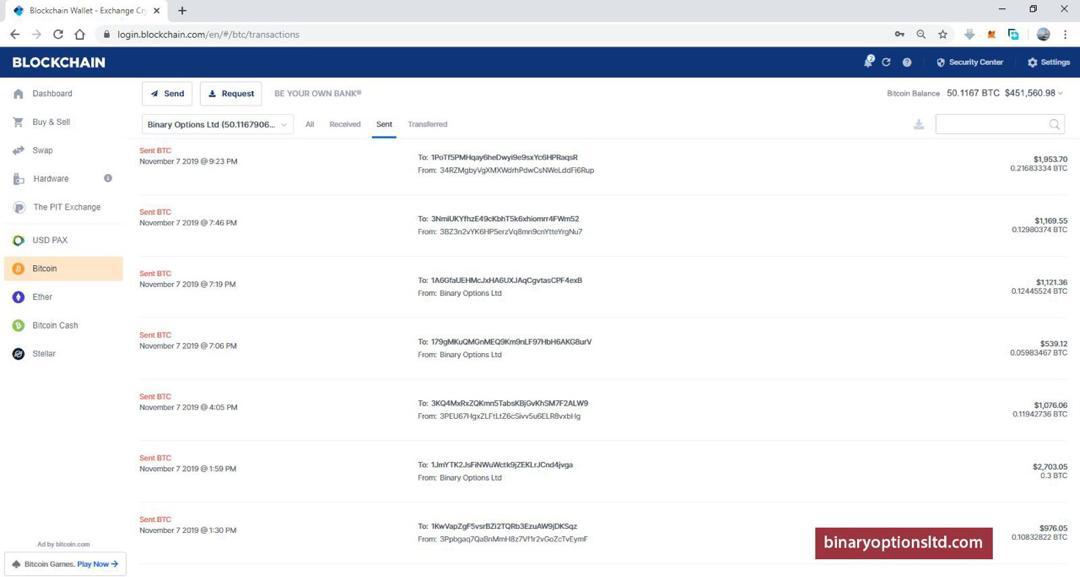Screen dimensions: 1080x577
Task: Open Settings in header
Action: pyautogui.click(x=1048, y=62)
